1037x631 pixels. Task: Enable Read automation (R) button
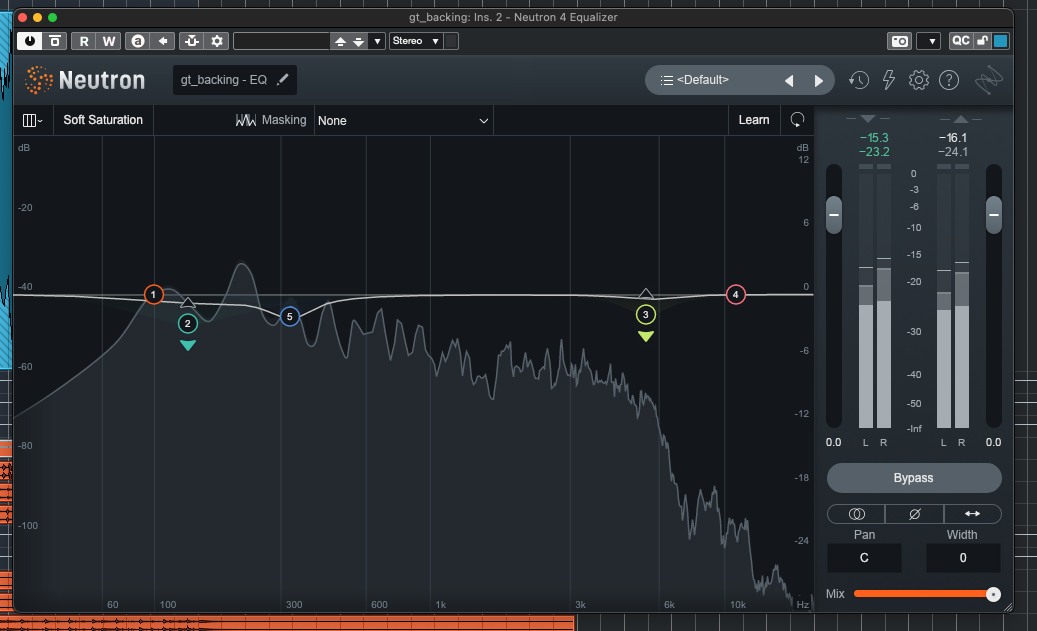click(x=84, y=41)
